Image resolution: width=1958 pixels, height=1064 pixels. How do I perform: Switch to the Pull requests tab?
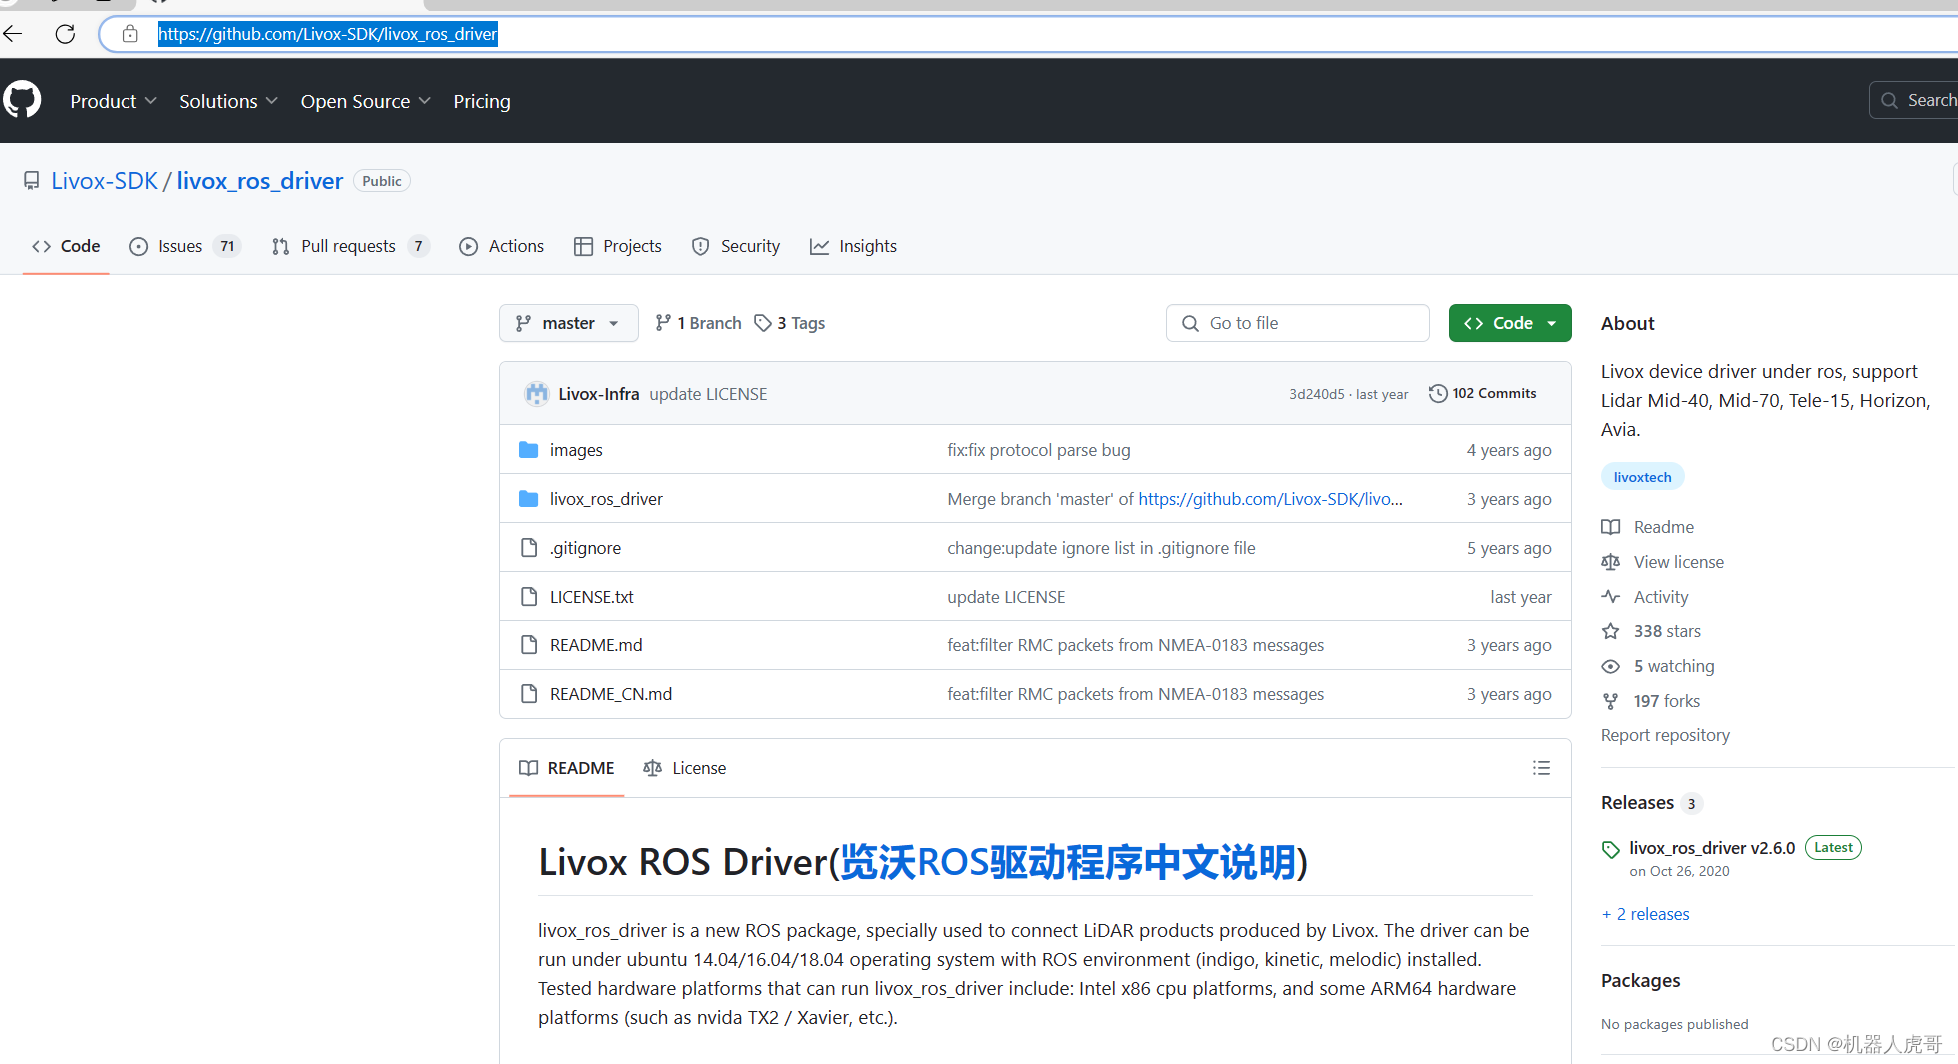pyautogui.click(x=350, y=246)
